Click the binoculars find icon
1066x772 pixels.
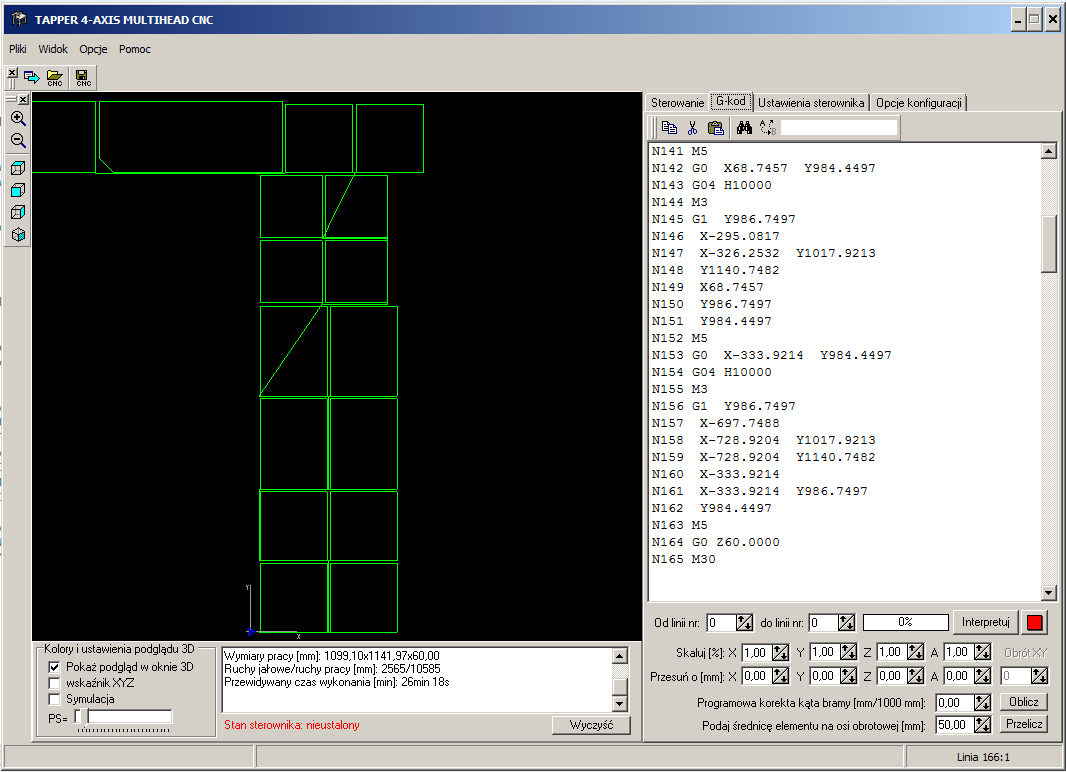tap(744, 128)
